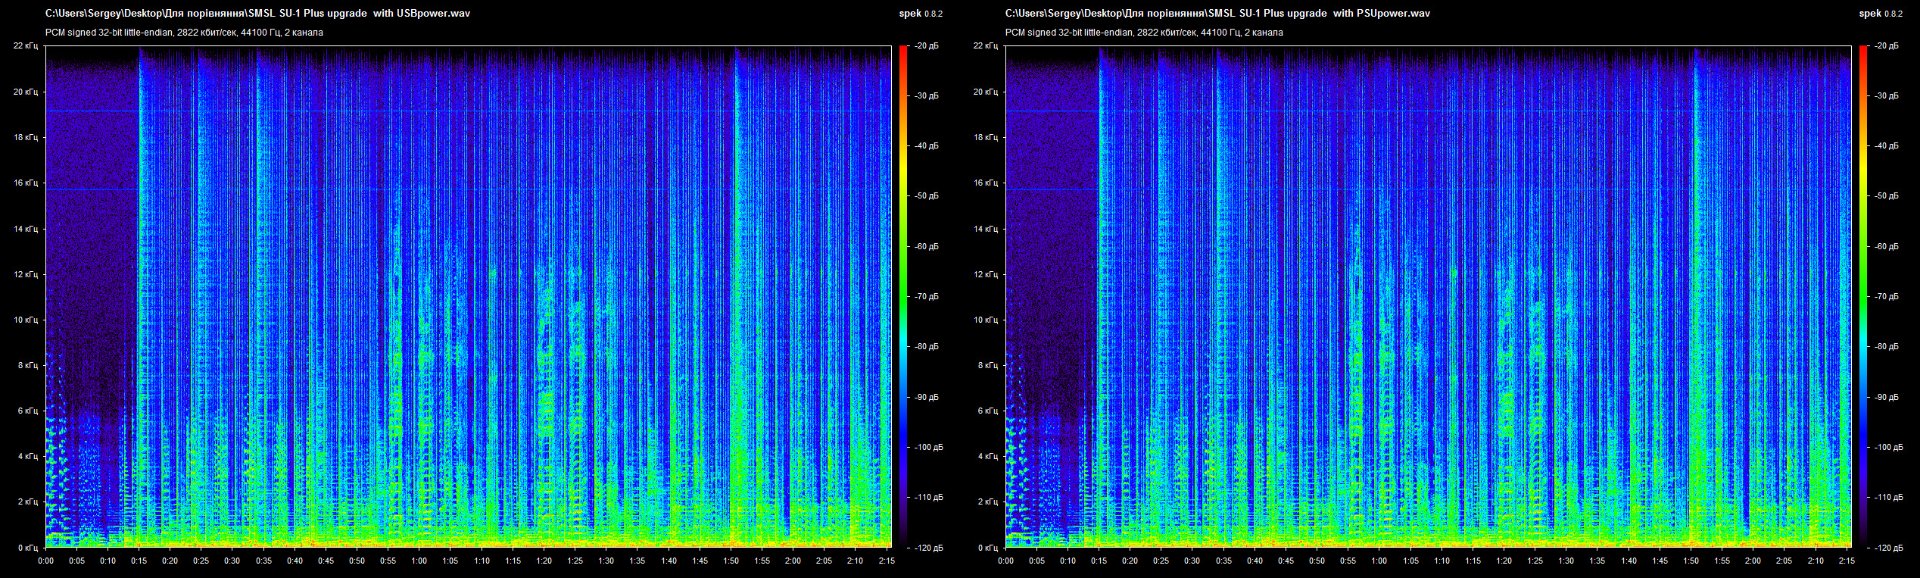Click the -60 дБ label on left scale
This screenshot has height=578, width=1920.
click(926, 246)
